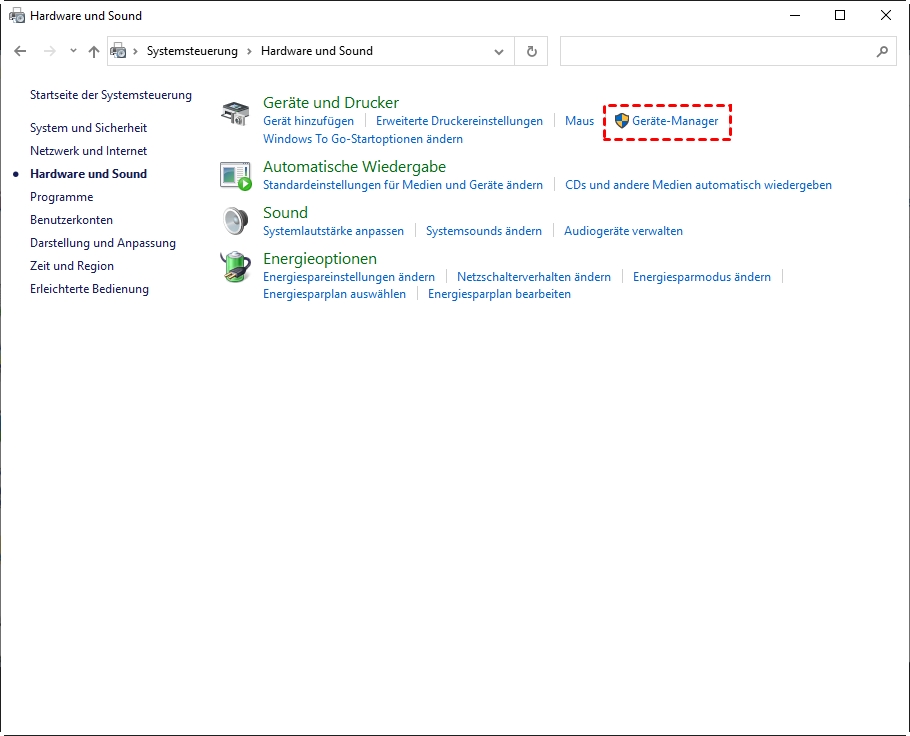The height and width of the screenshot is (736, 910).
Task: Click Energiesparplan bearbeiten
Action: pyautogui.click(x=499, y=294)
